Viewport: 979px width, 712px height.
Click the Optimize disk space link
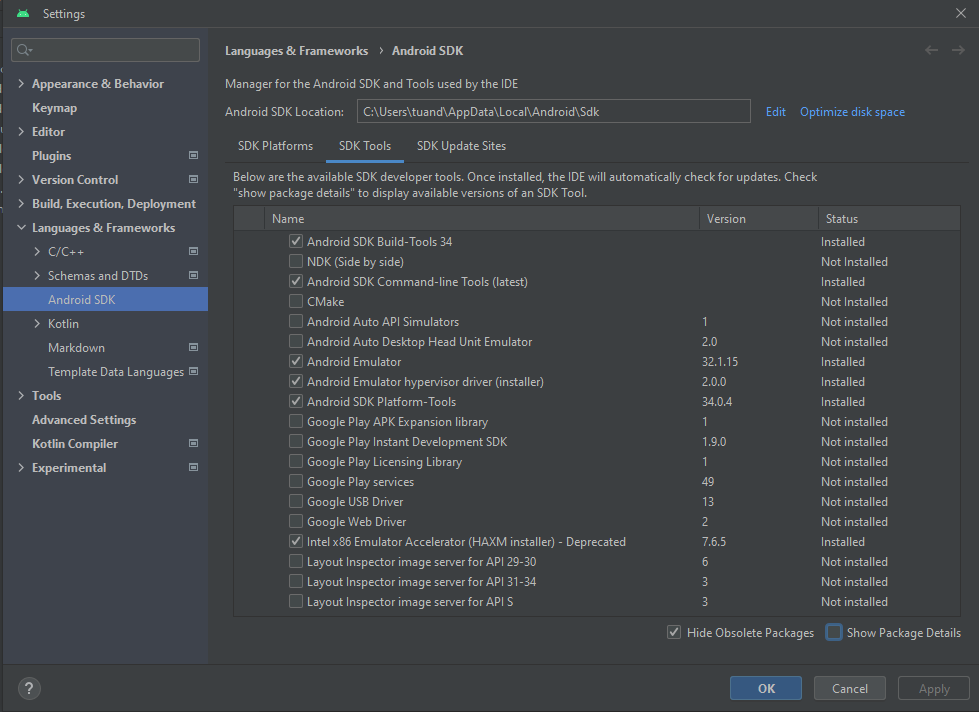(852, 112)
